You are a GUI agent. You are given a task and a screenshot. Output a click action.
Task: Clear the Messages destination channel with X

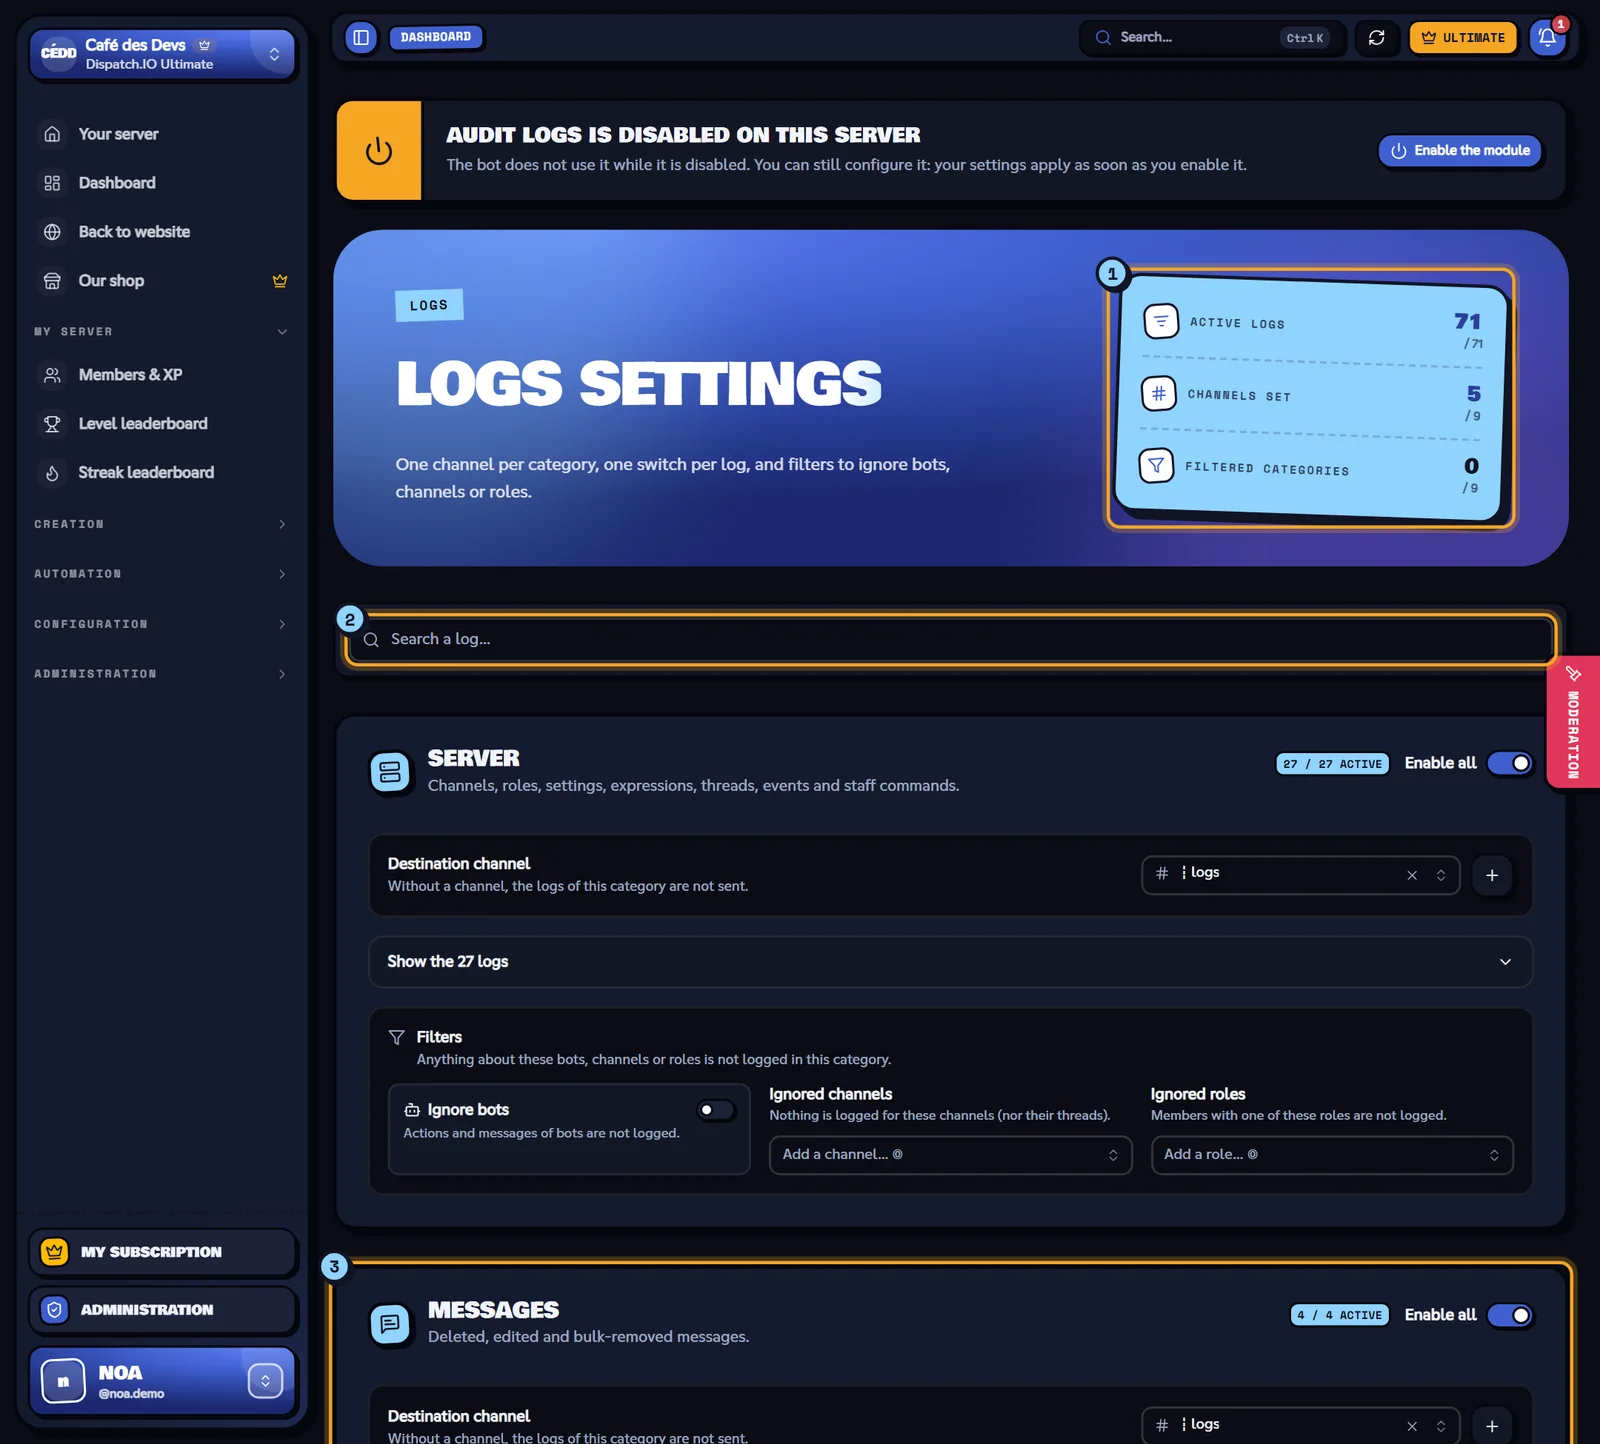[x=1412, y=1427]
